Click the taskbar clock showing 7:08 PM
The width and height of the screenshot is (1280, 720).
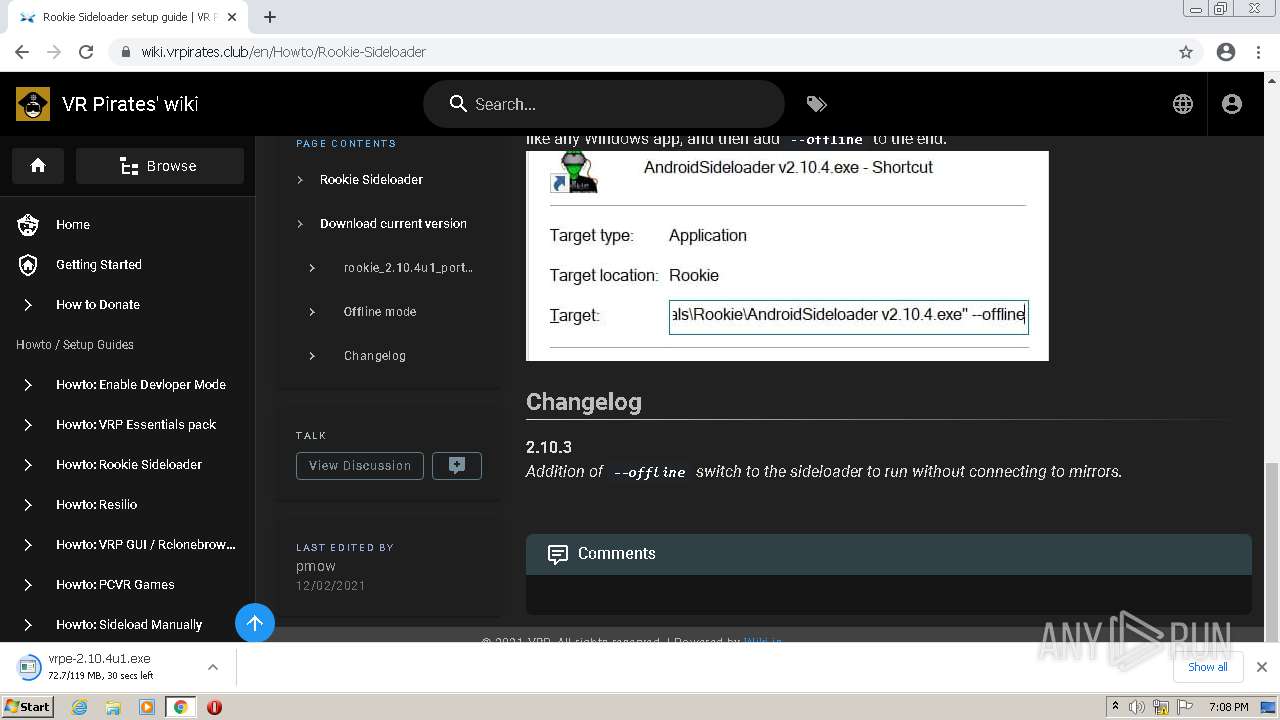(1228, 707)
